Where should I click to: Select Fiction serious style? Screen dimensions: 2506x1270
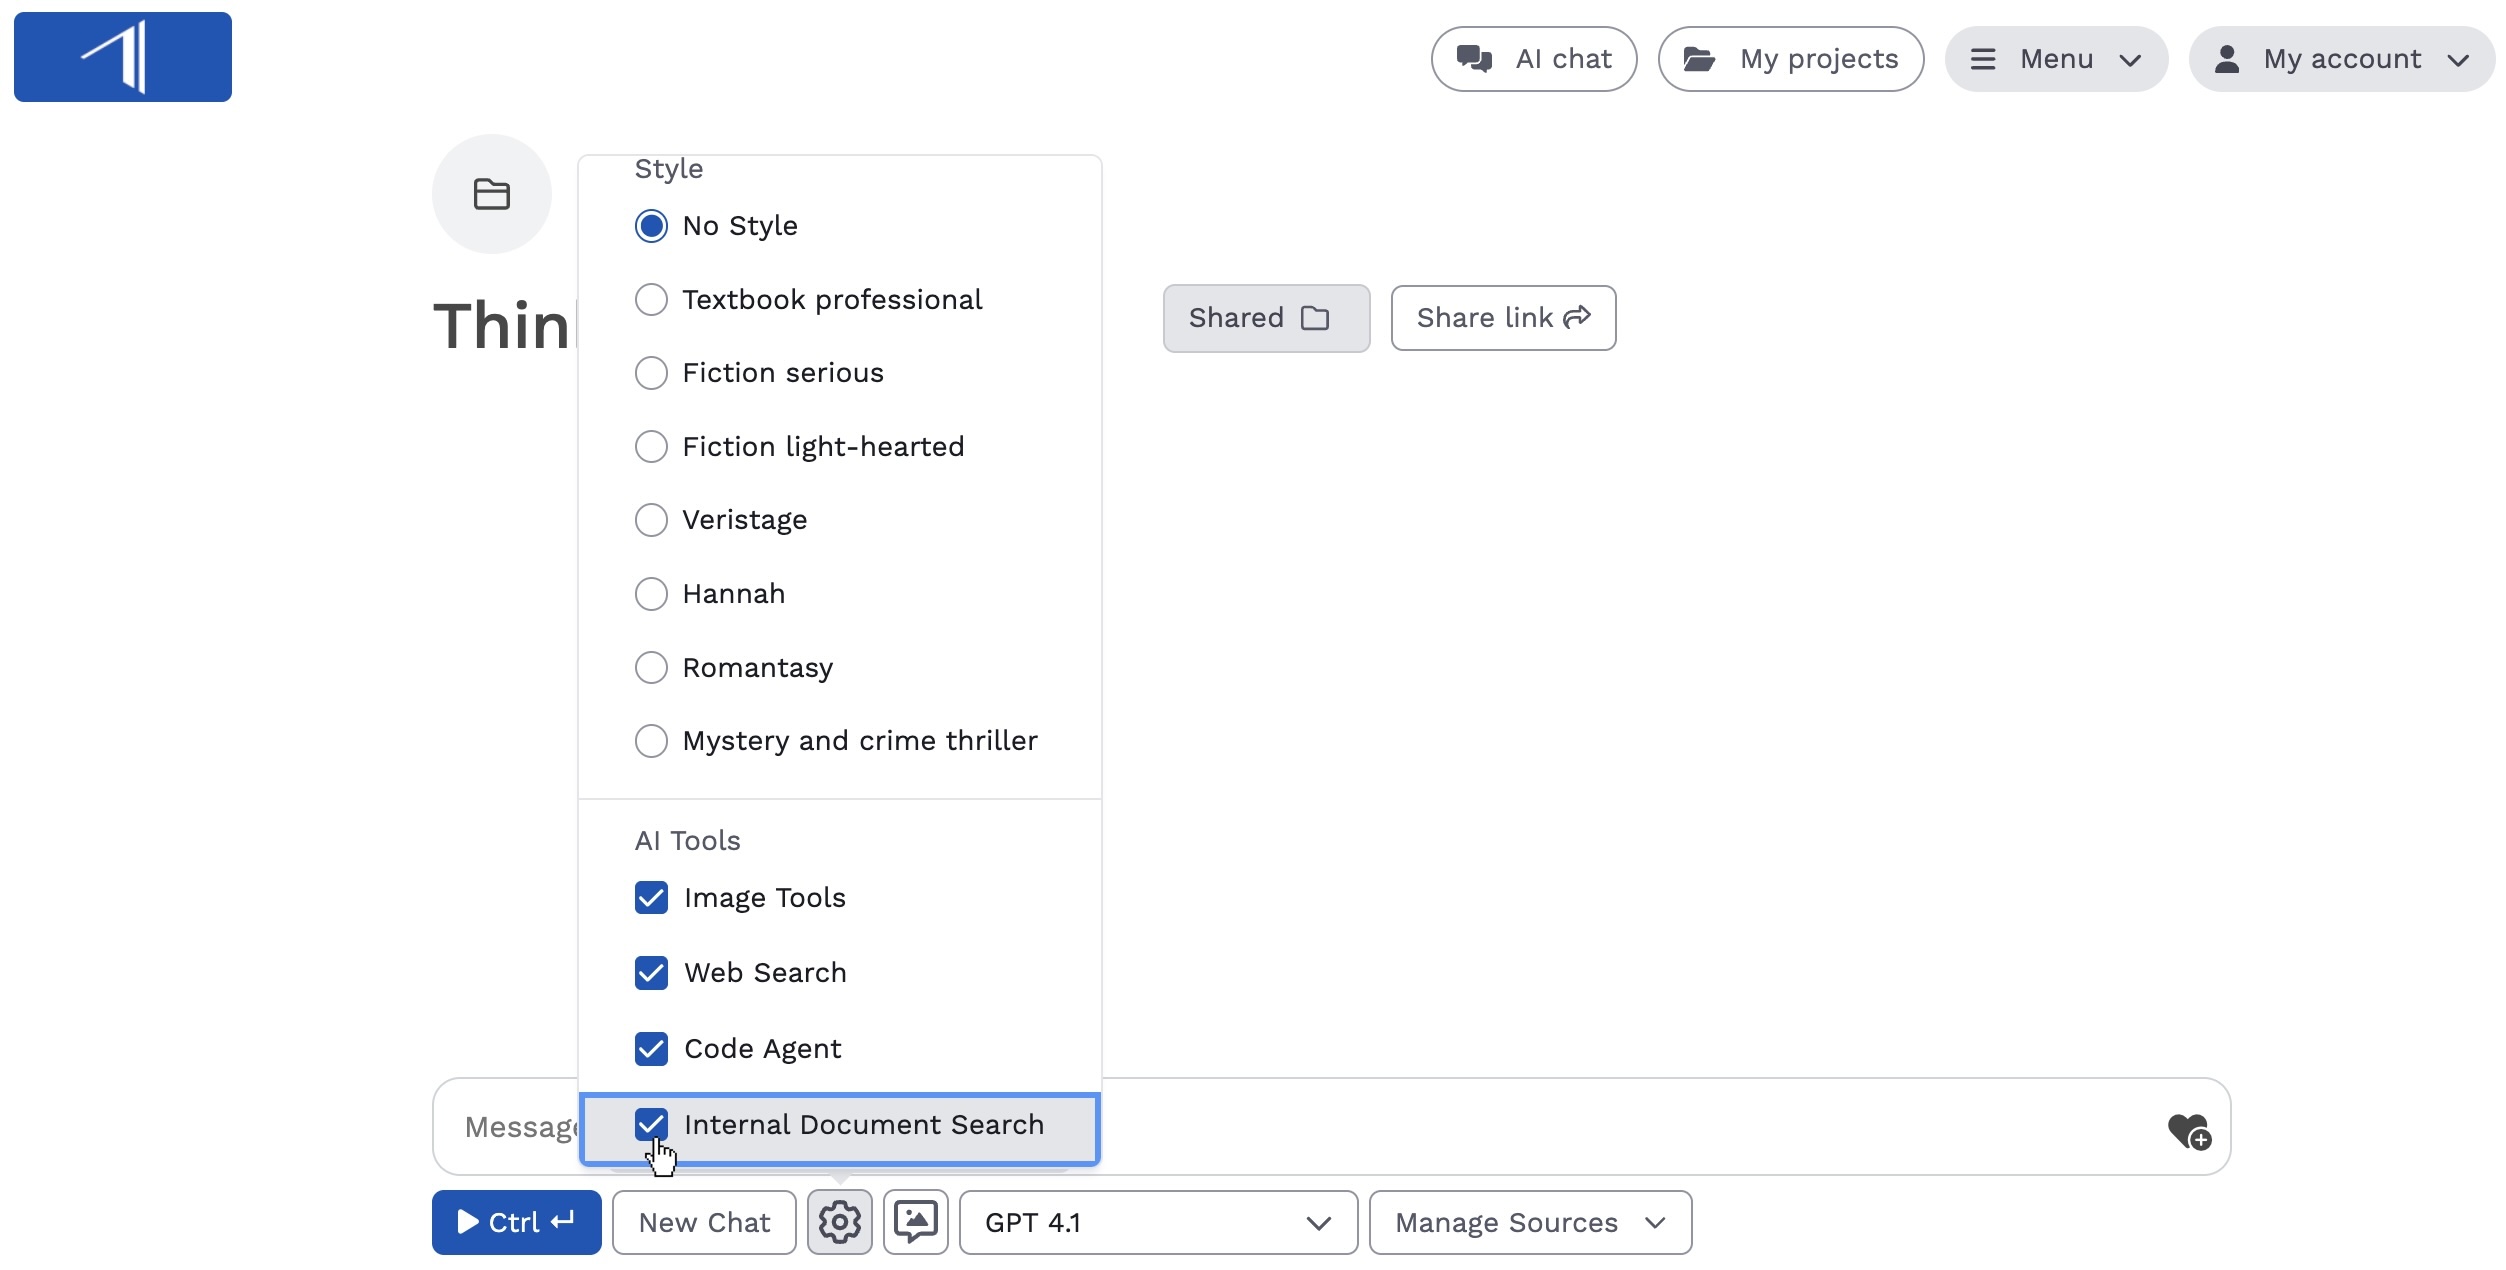tap(651, 373)
